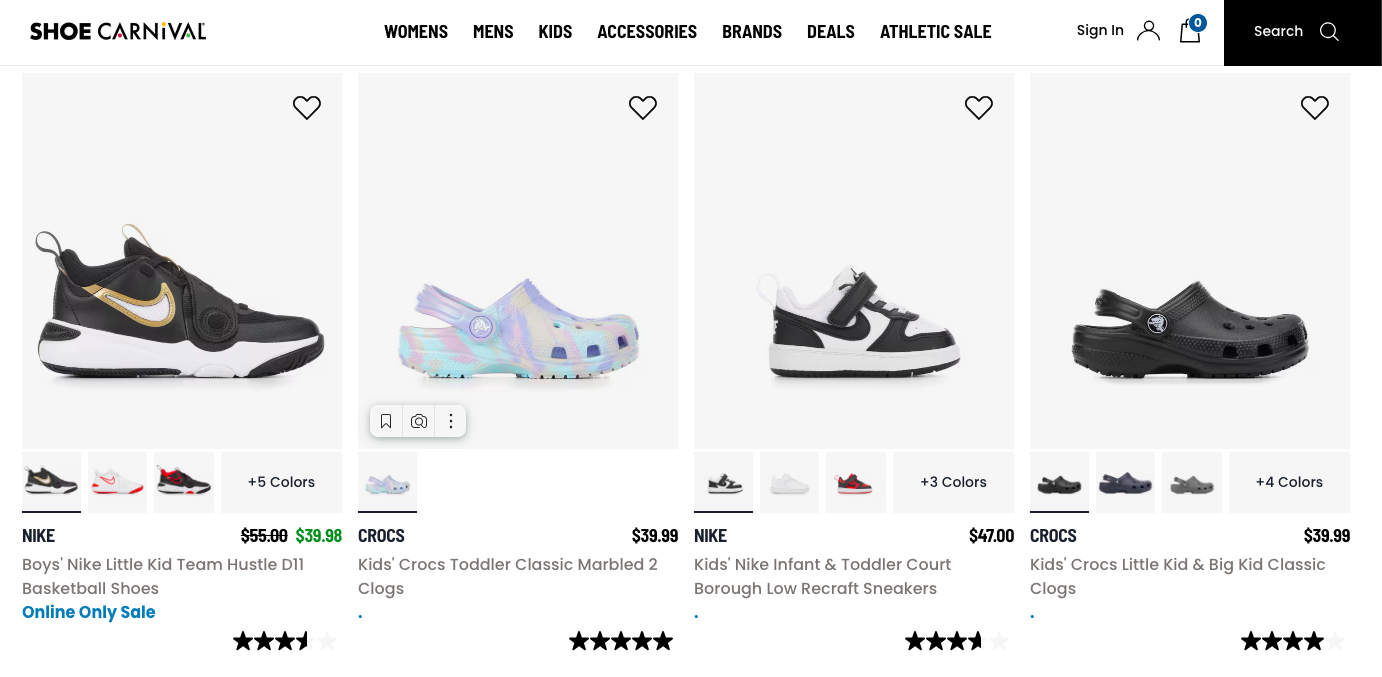The image size is (1382, 677).
Task: Open Kids' Crocs Toddler Classic Marbled 2 Clogs link
Action: click(507, 576)
